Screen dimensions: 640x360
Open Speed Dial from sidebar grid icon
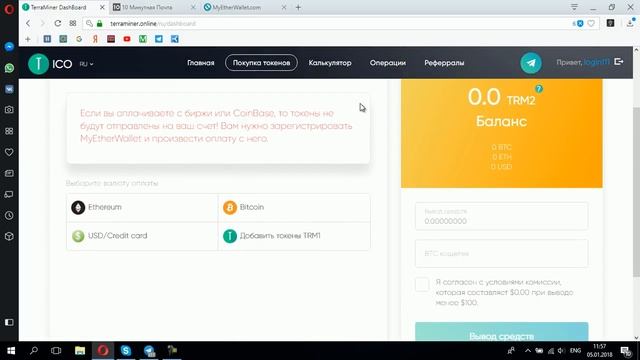(9, 131)
